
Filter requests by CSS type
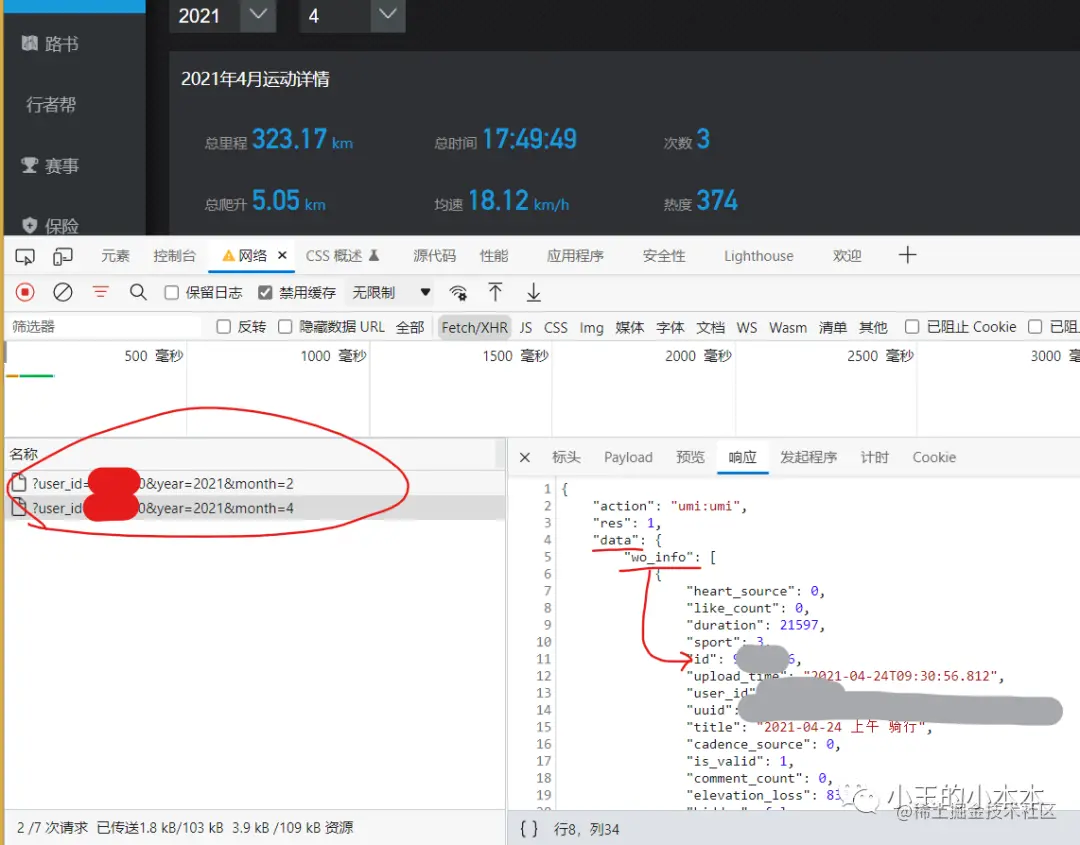(x=556, y=327)
